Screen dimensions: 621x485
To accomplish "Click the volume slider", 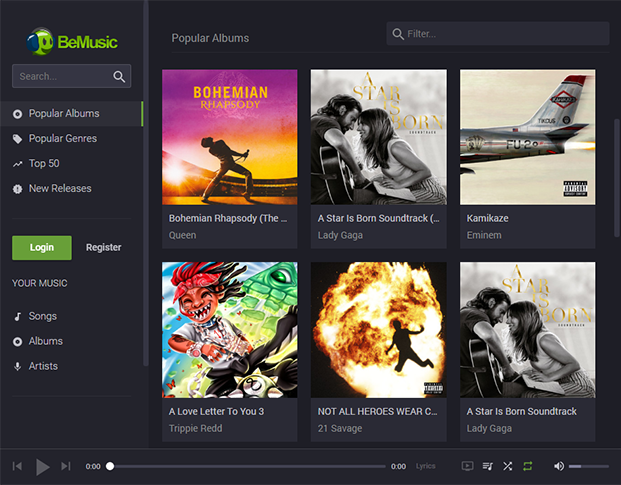I will (x=588, y=466).
